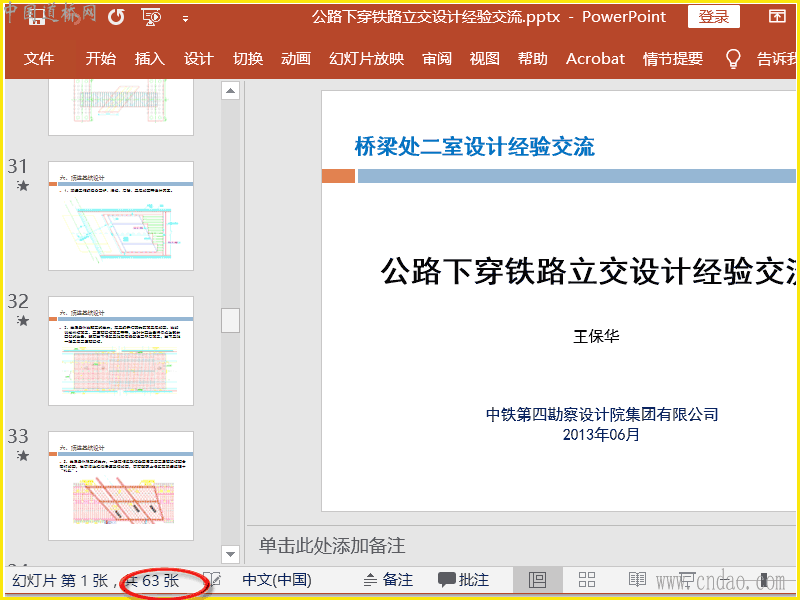Screen dimensions: 800x600
Task: Click slide counter 幻灯片 第 1 张 in status bar
Action: 60,581
